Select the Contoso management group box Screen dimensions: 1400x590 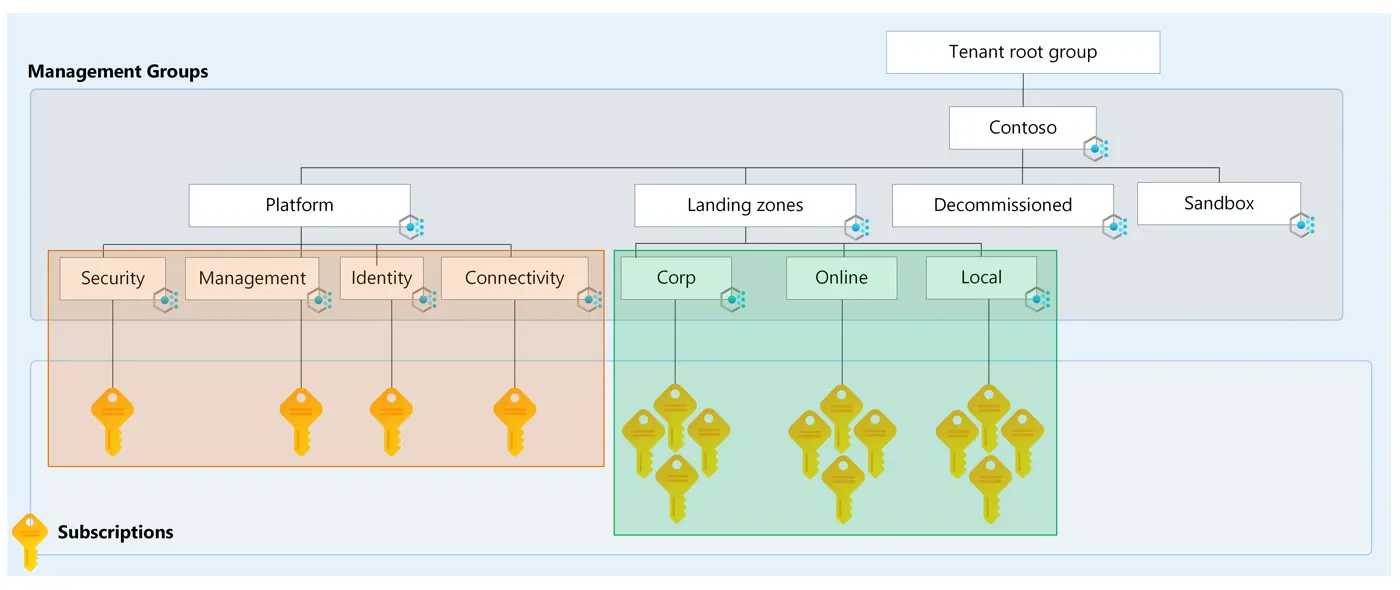[1022, 128]
